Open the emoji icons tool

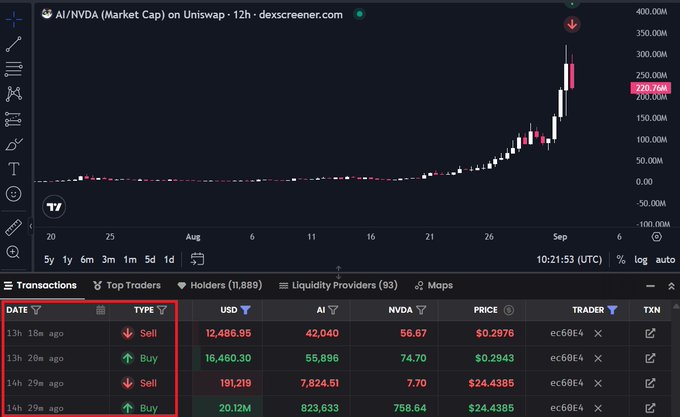click(x=14, y=194)
